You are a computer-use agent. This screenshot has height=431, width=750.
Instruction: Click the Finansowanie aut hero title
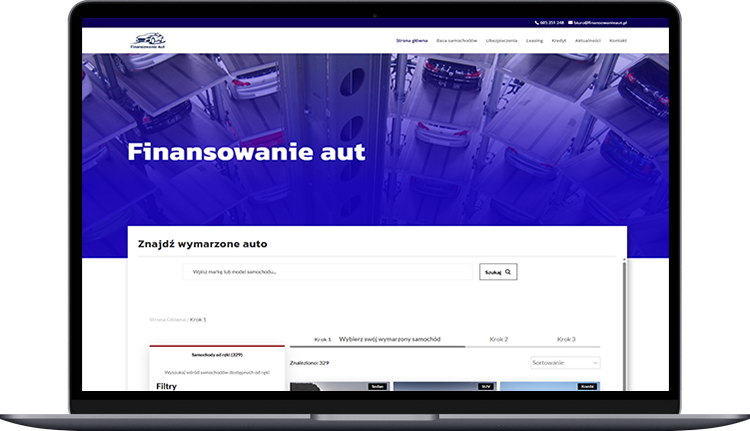click(x=246, y=152)
